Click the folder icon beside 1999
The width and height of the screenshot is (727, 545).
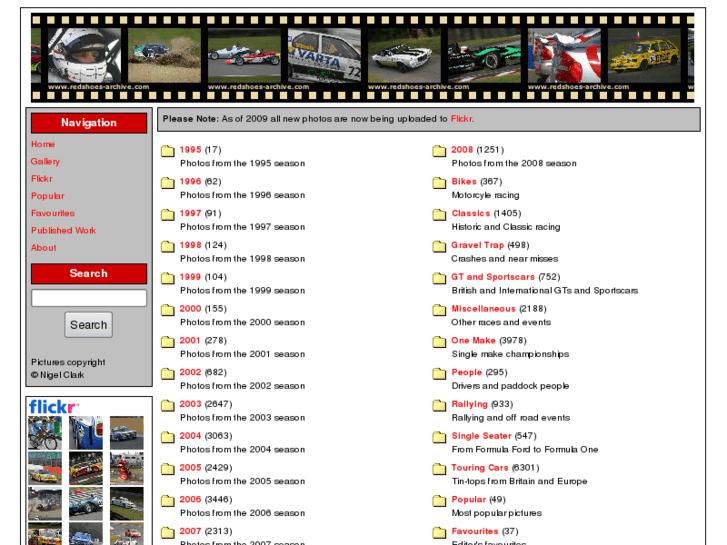click(167, 278)
